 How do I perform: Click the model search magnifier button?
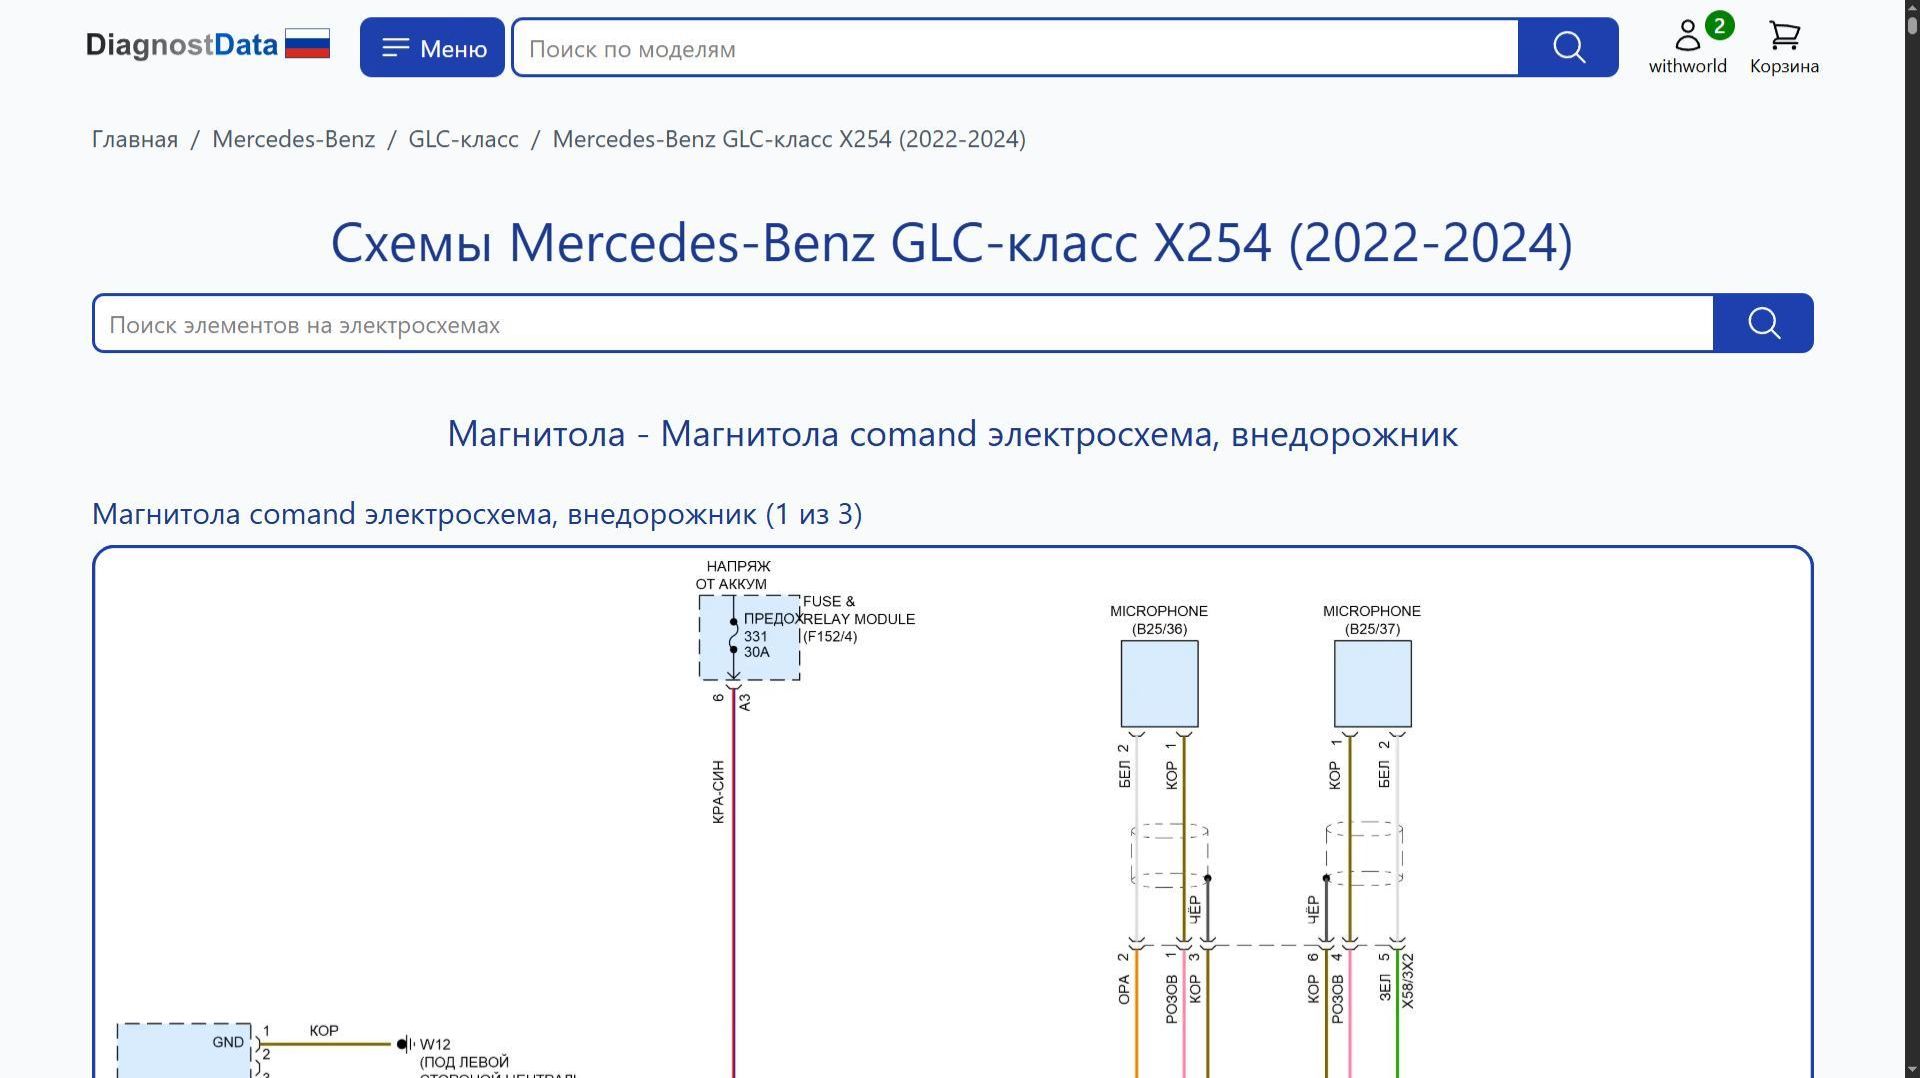coord(1568,47)
